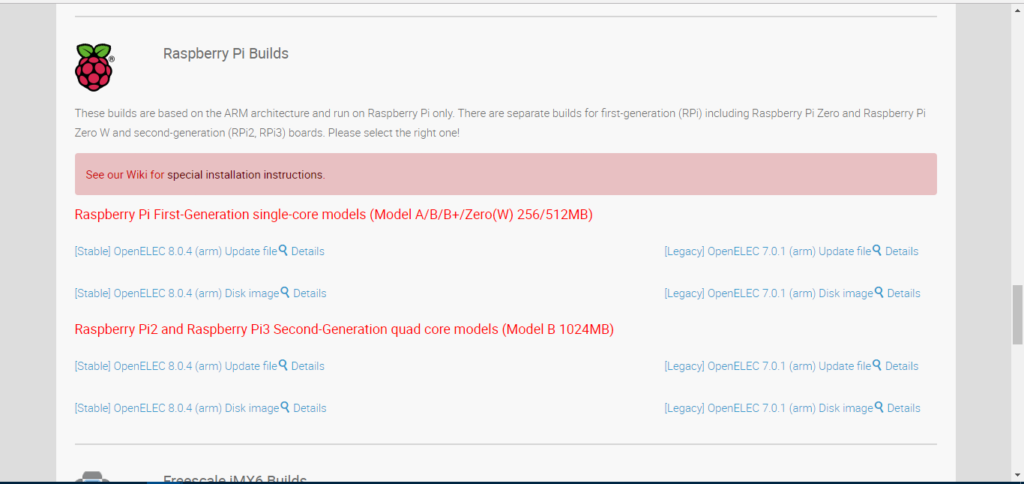Open Details text for Pi2/Pi3 Stable Update file

point(308,367)
